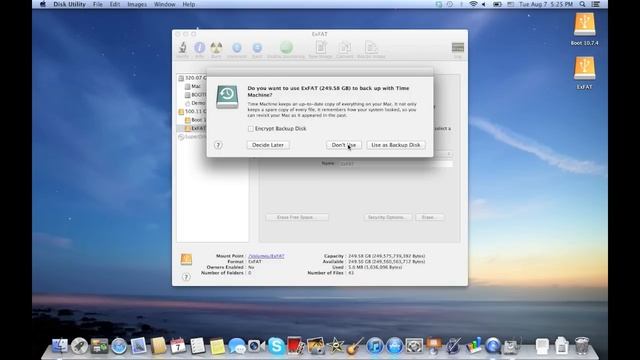The width and height of the screenshot is (640, 360).
Task: Click Use as Backup Disk button
Action: [396, 145]
